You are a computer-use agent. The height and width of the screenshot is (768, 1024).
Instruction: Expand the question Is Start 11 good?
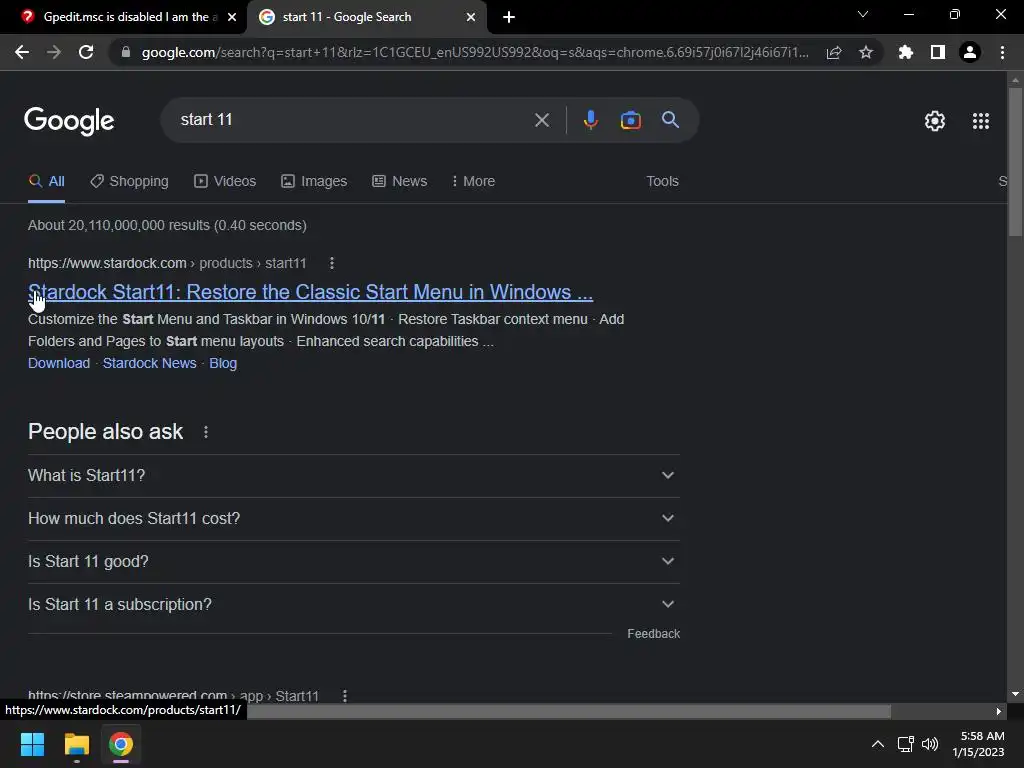[353, 562]
